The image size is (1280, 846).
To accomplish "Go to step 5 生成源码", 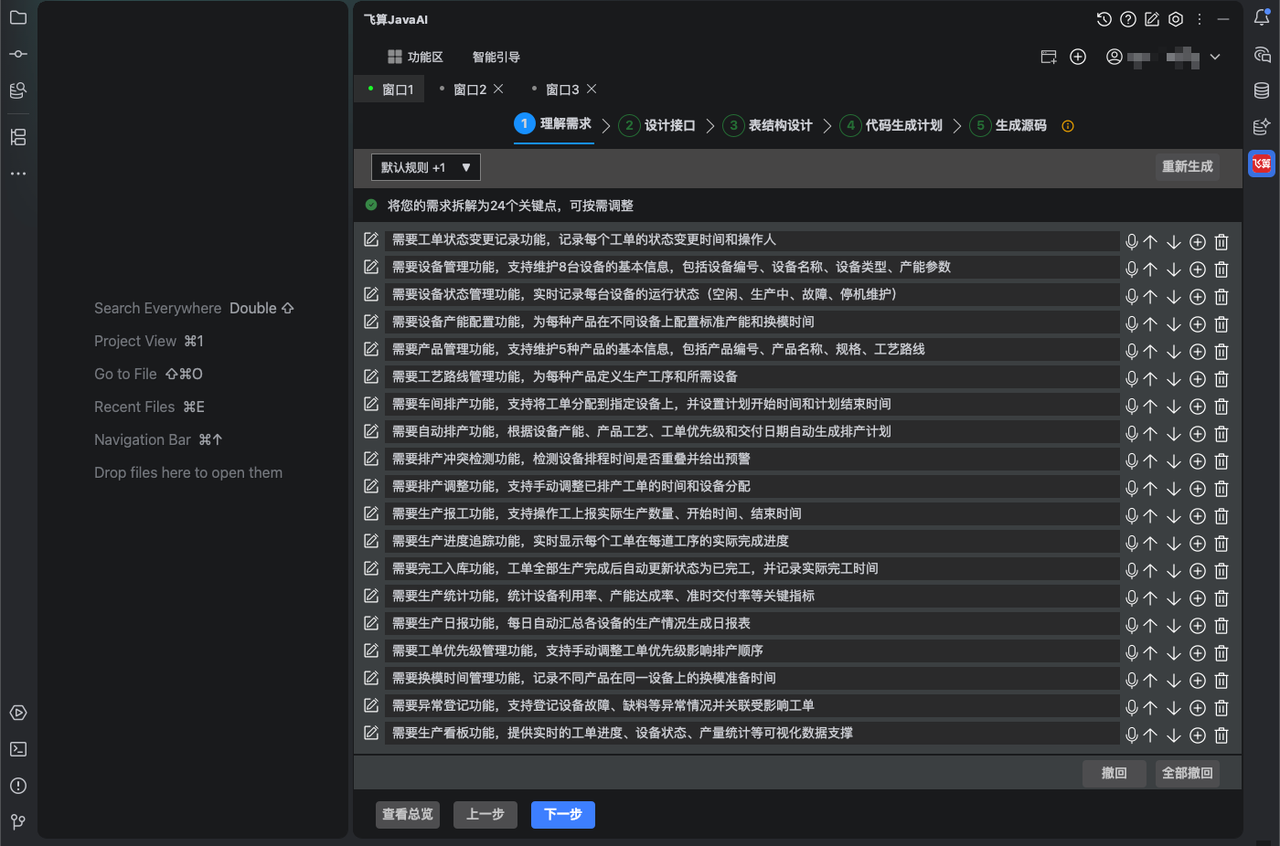I will [x=1008, y=125].
